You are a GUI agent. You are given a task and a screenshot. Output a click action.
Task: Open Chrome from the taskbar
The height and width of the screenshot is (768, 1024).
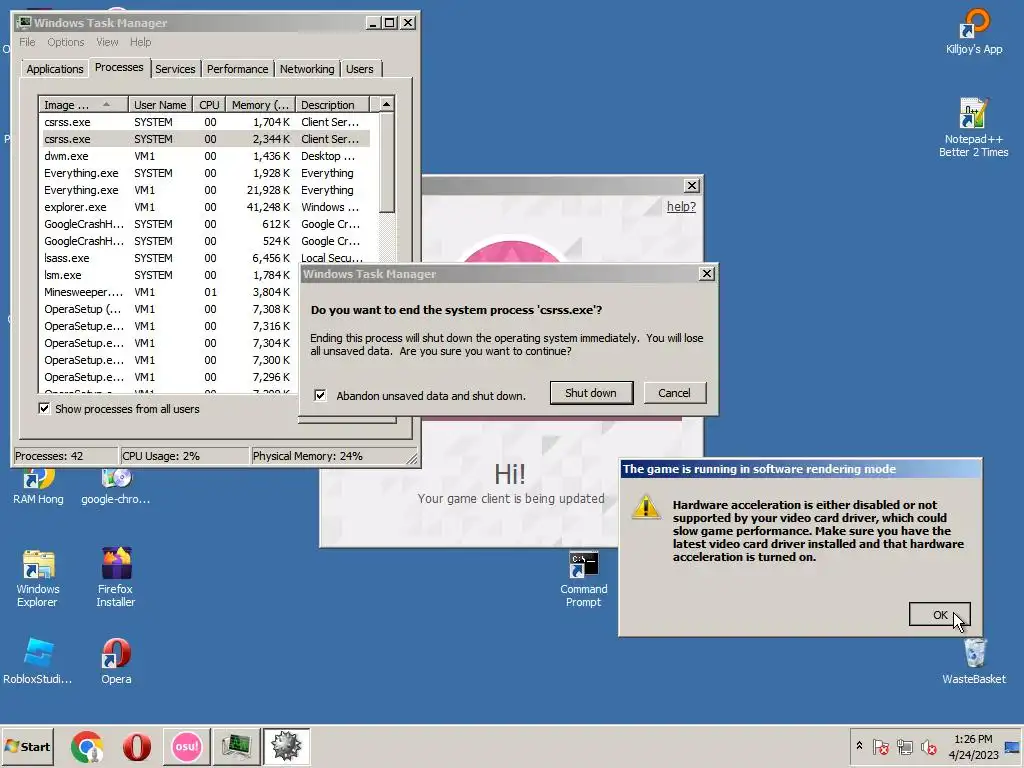click(x=87, y=746)
